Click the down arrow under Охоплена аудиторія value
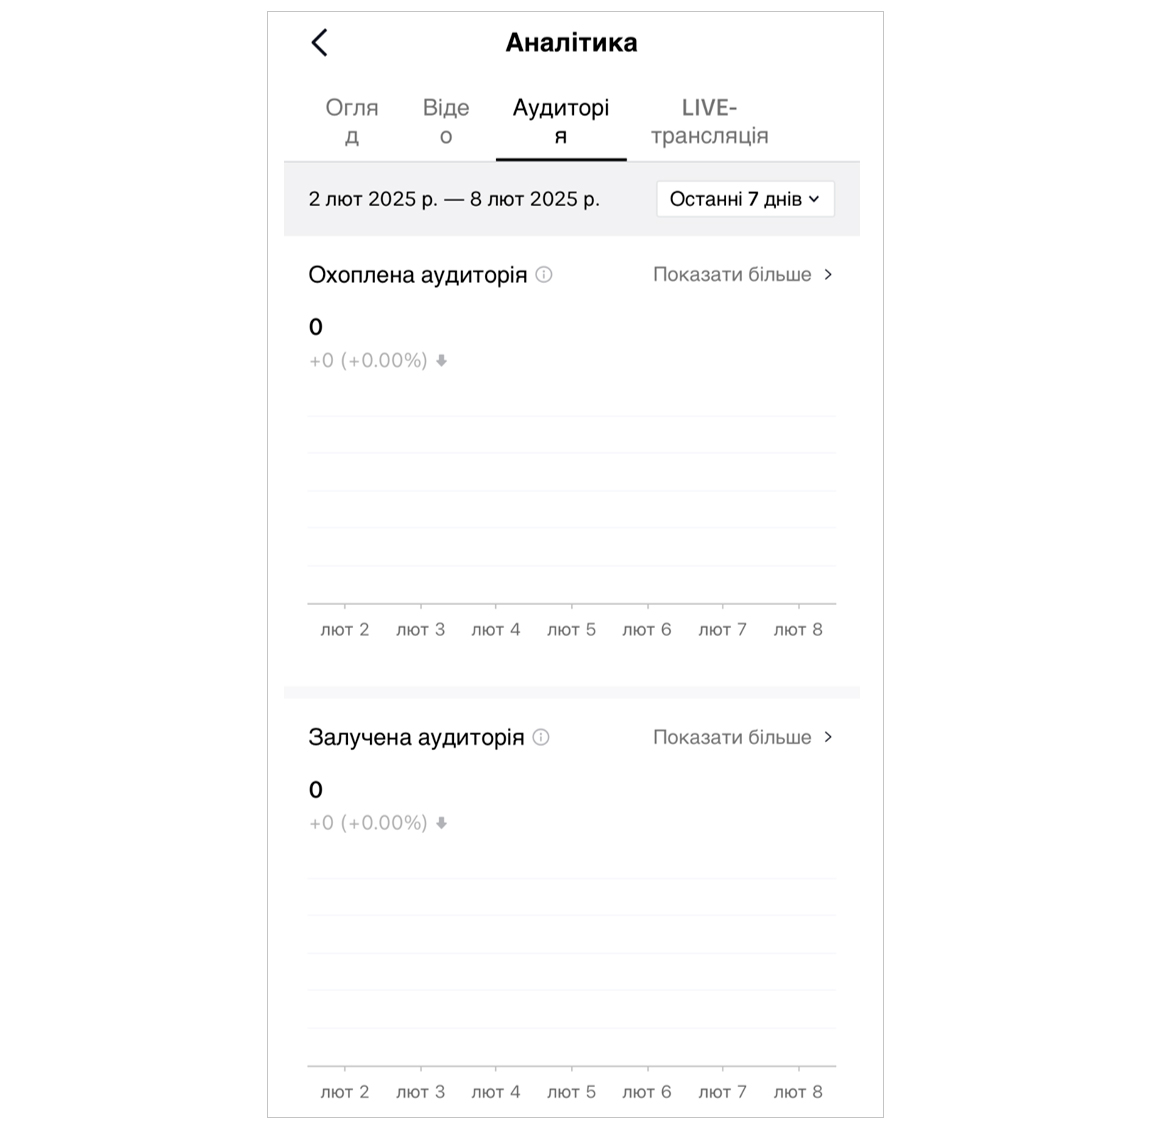Viewport: 1152px width, 1126px height. click(442, 361)
